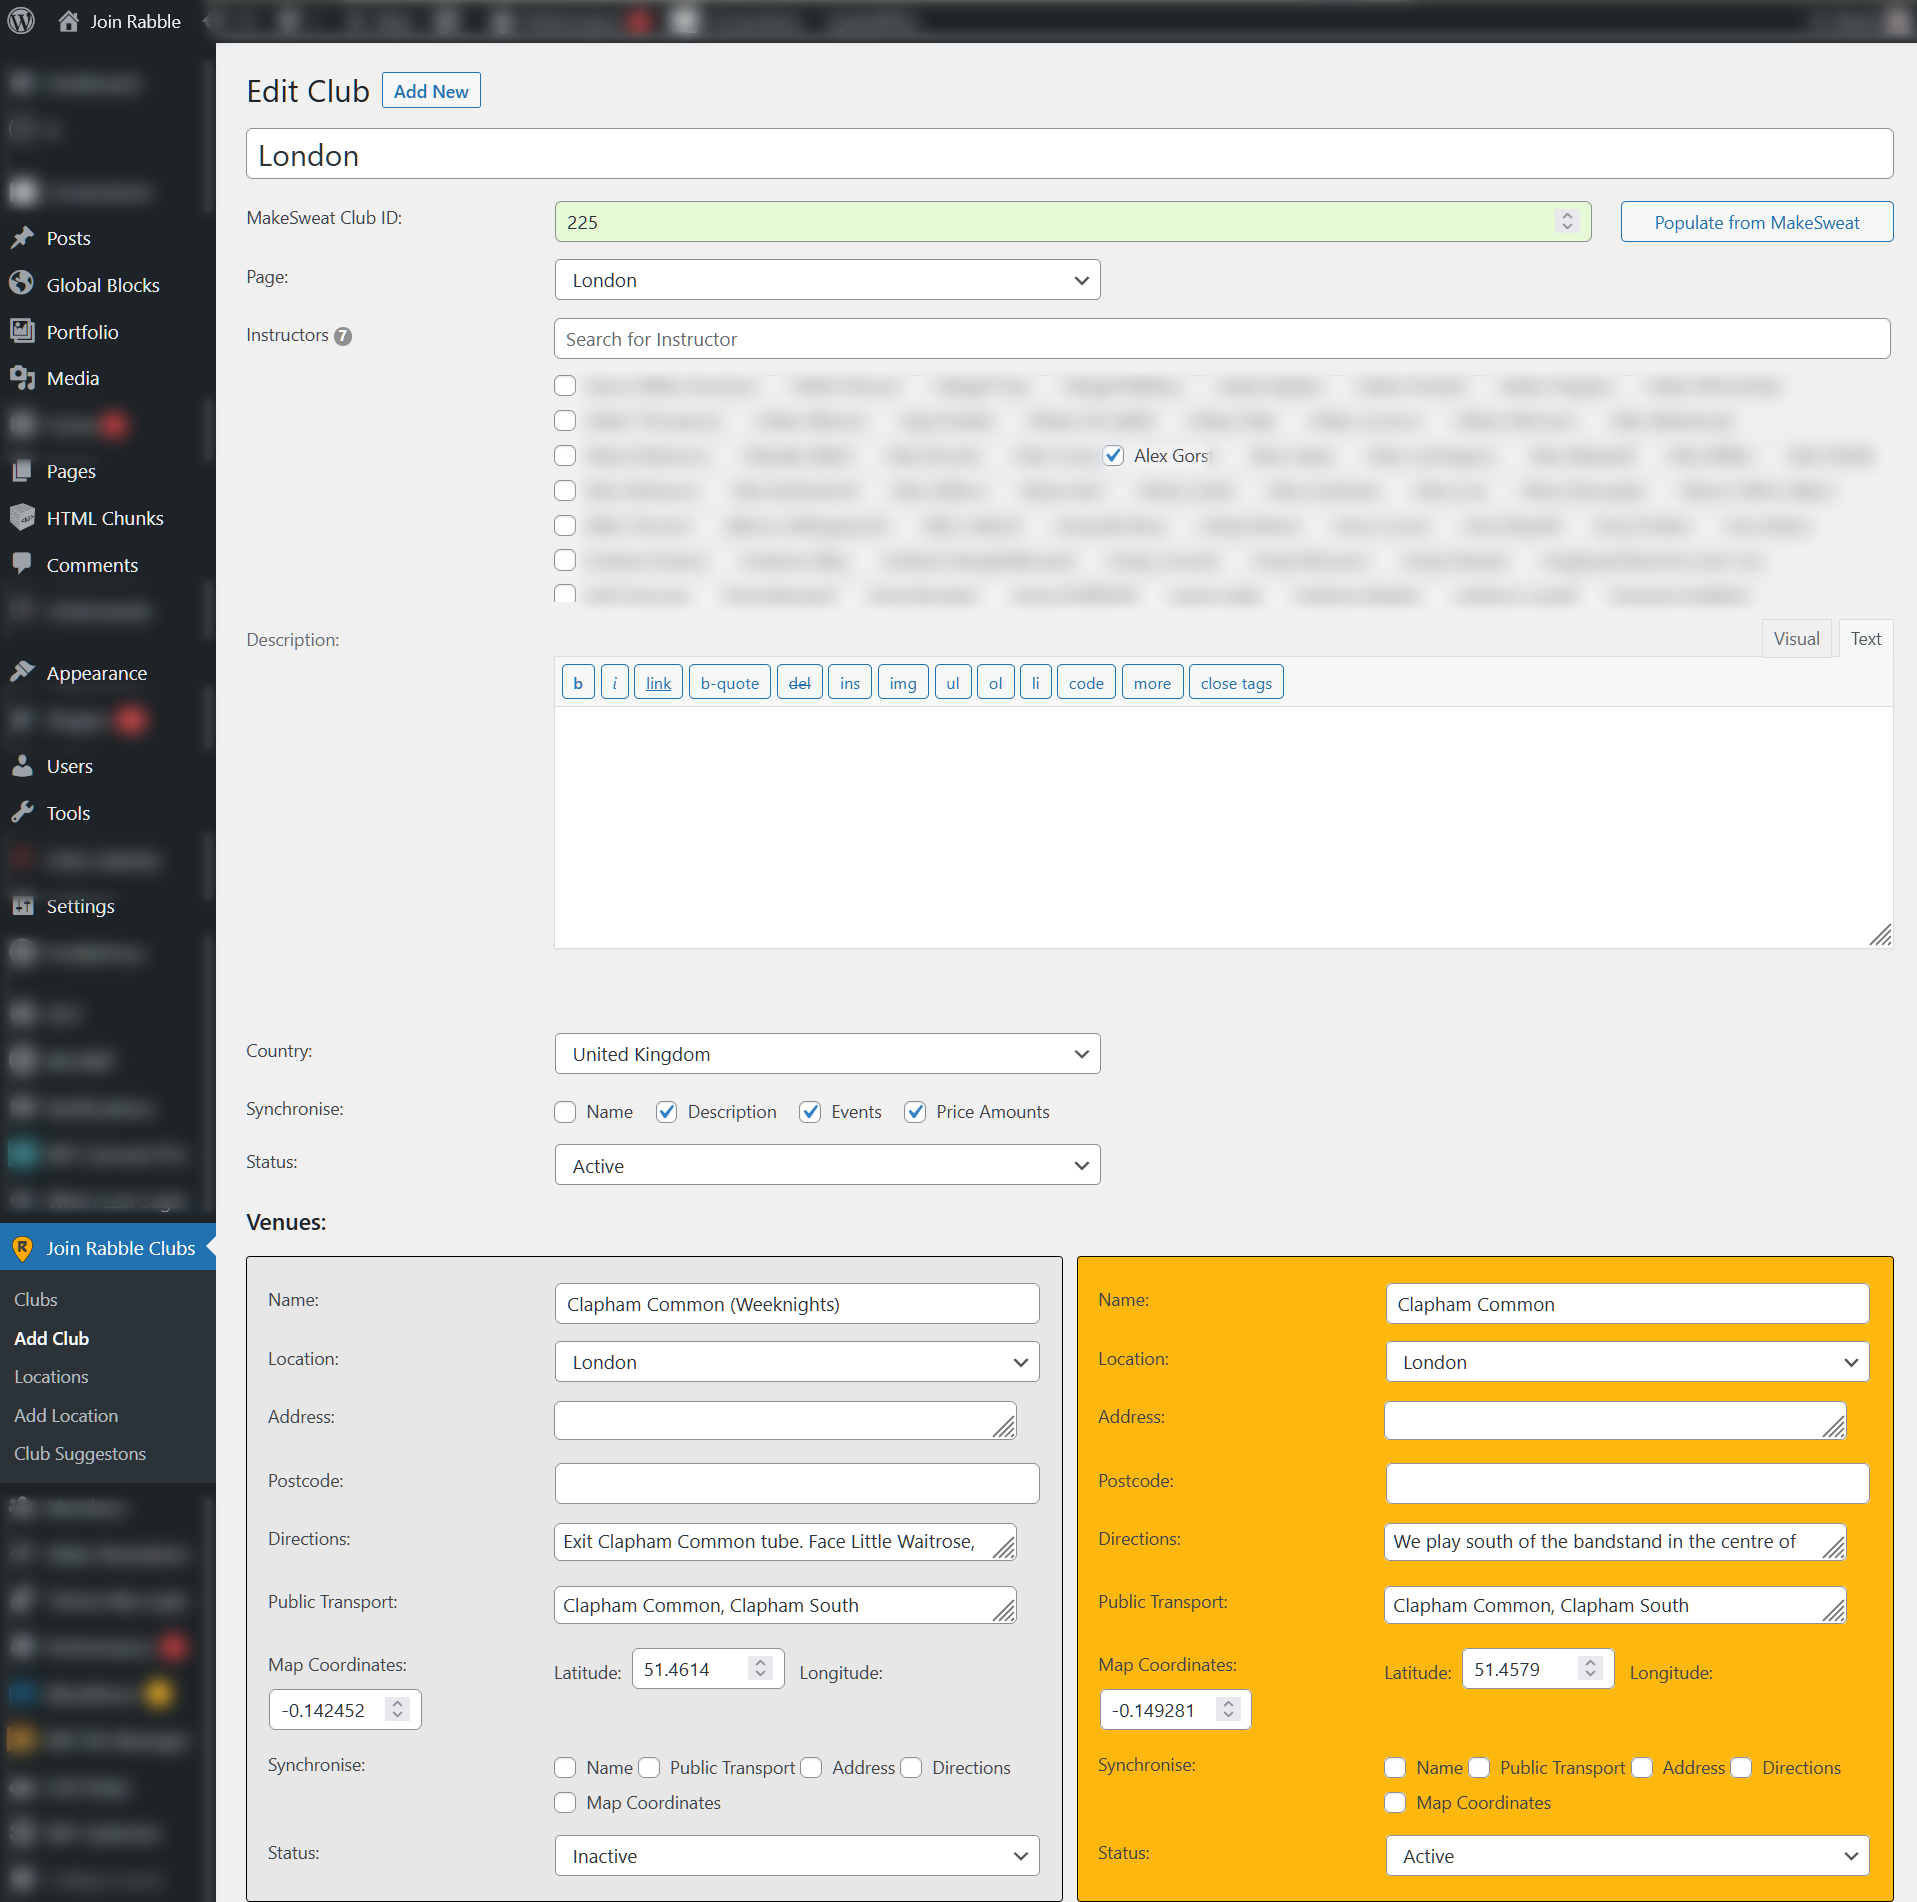
Task: Click the Search for Instructor field
Action: (1221, 339)
